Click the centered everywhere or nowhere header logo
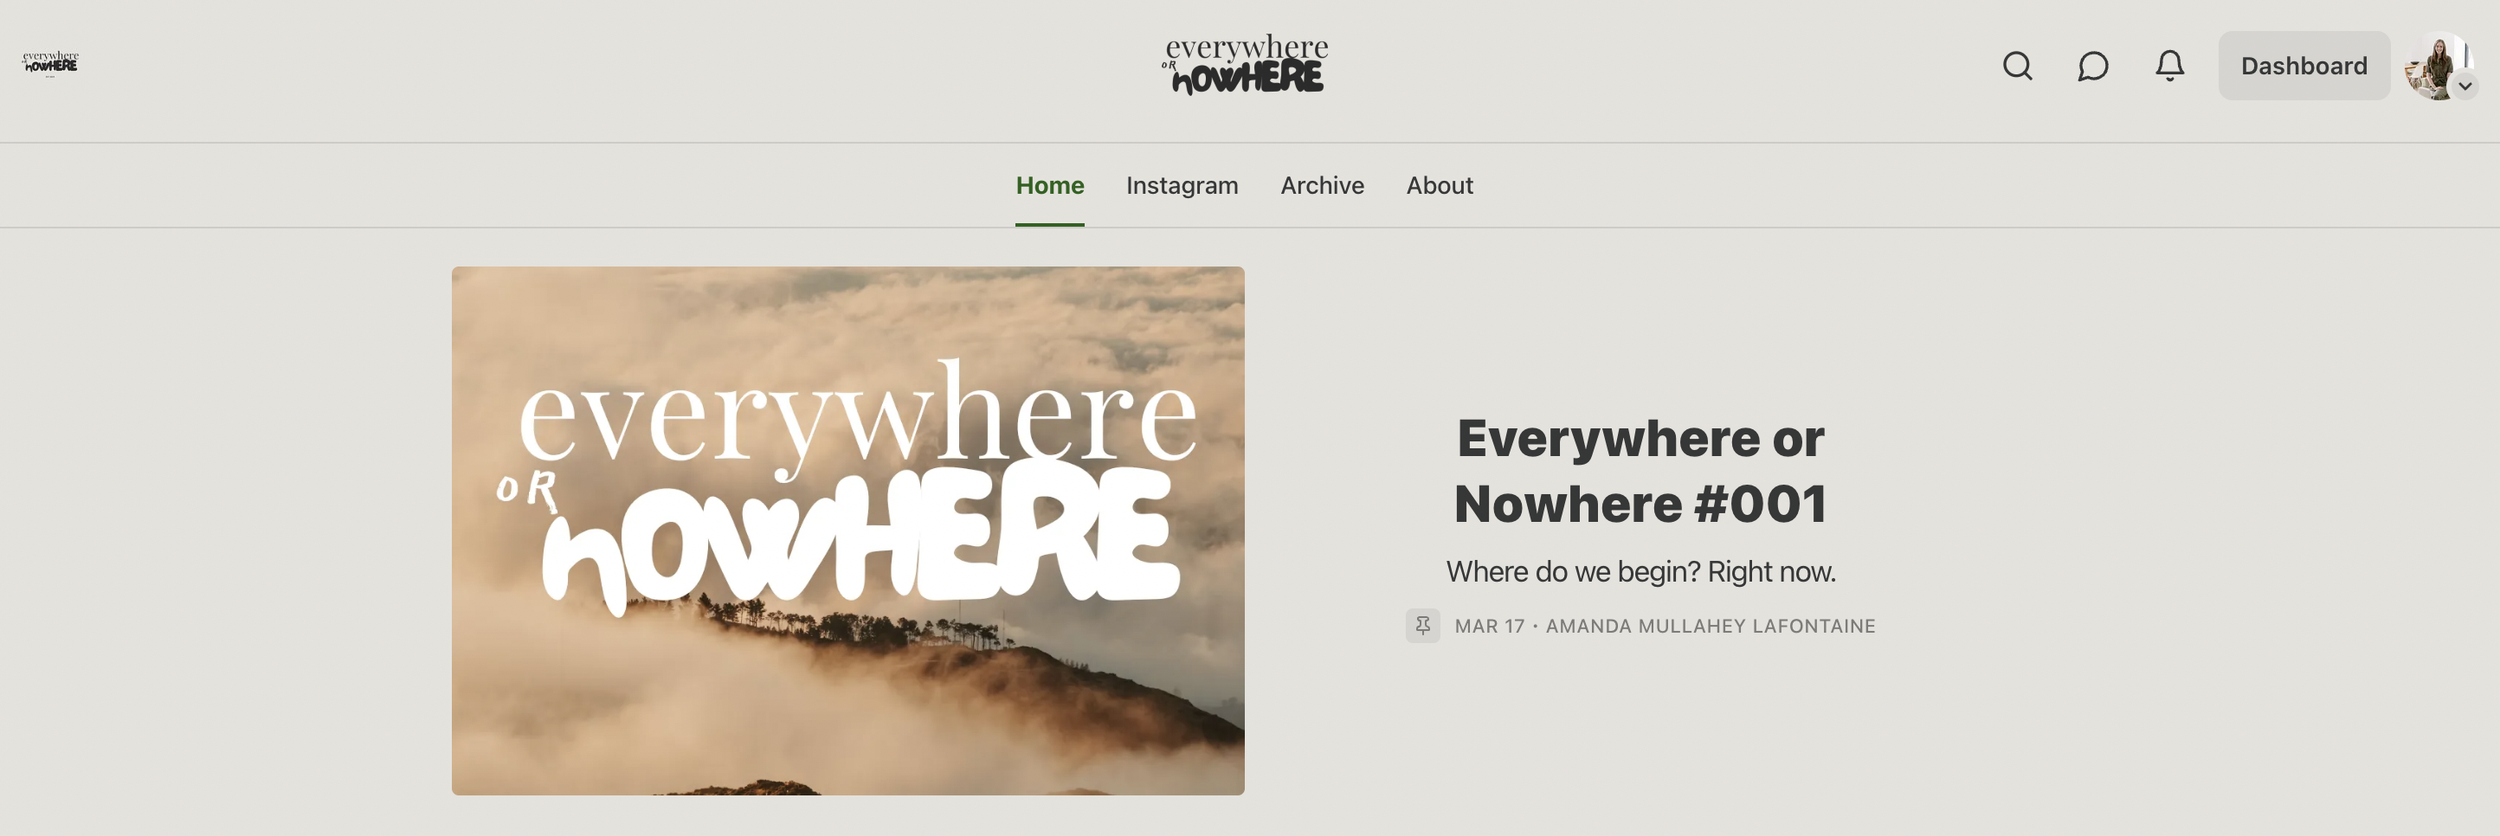Viewport: 2500px width, 836px height. pos(1246,65)
